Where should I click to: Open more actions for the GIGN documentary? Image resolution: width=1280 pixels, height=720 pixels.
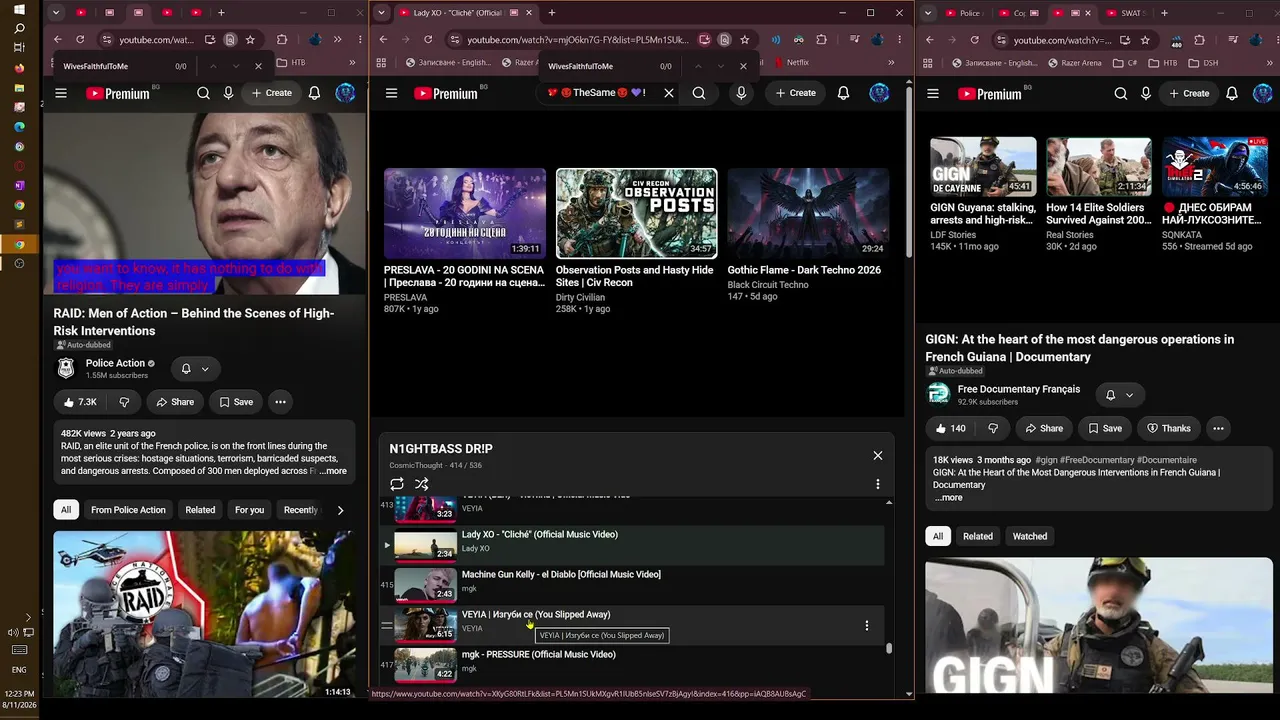pyautogui.click(x=1218, y=428)
